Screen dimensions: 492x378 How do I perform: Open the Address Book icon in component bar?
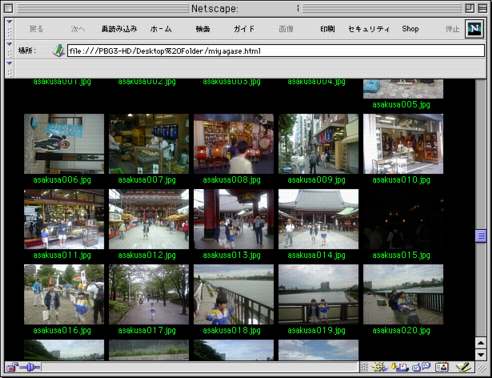click(442, 368)
